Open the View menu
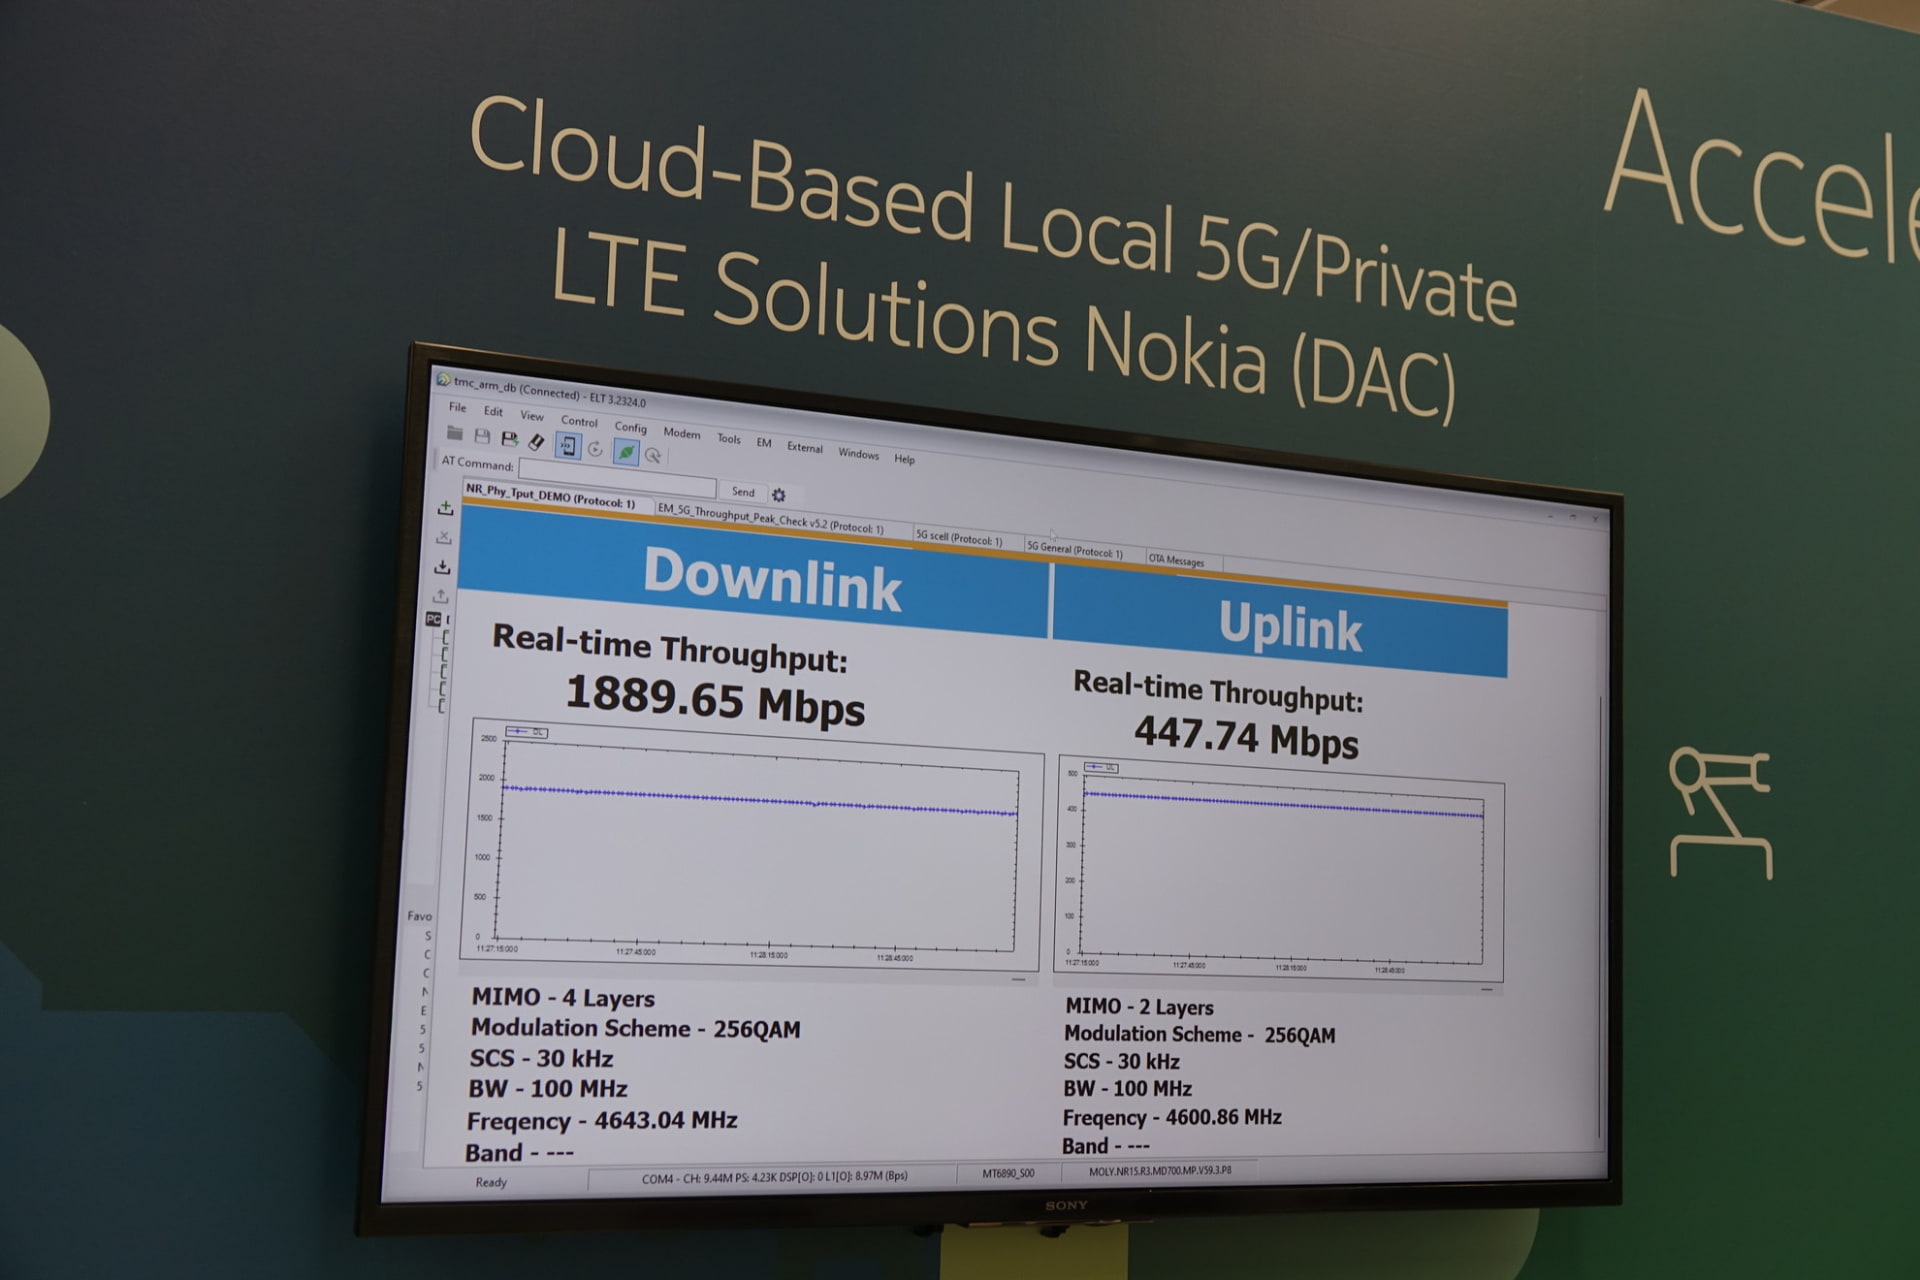 (x=532, y=416)
